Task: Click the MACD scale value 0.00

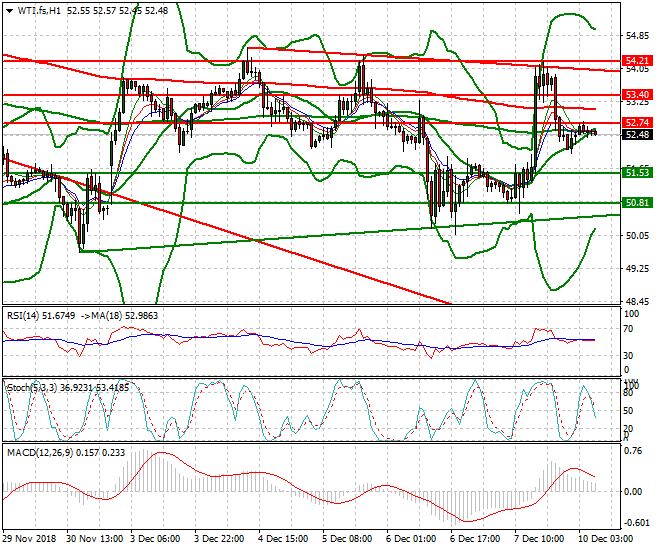Action: point(633,492)
